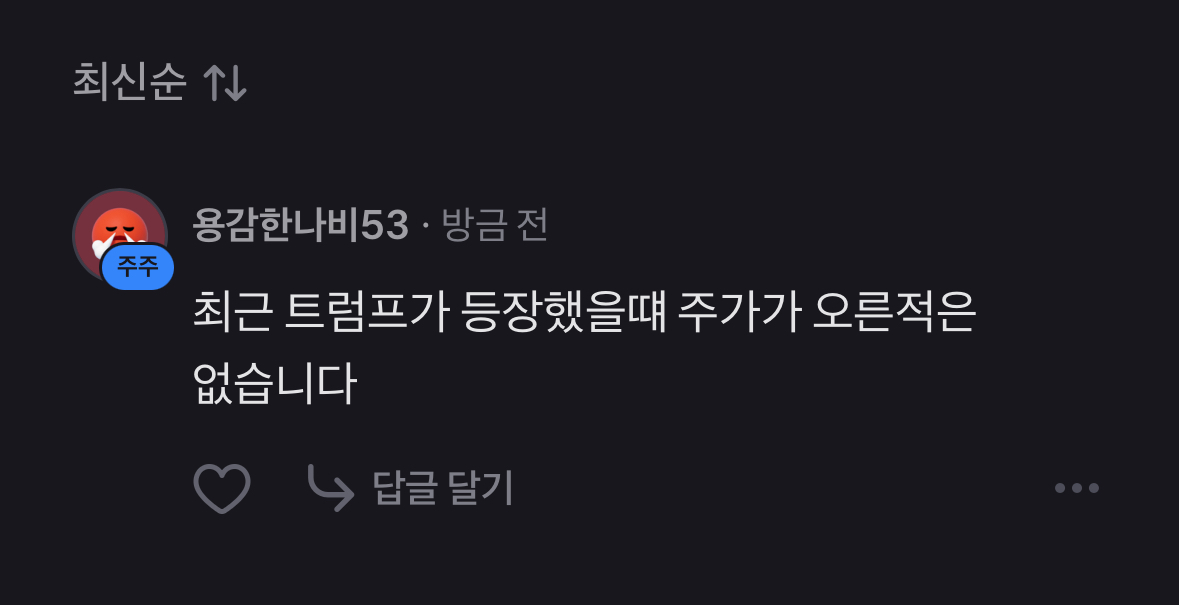Click the 방금 전 timestamp
The height and width of the screenshot is (605, 1179).
494,225
